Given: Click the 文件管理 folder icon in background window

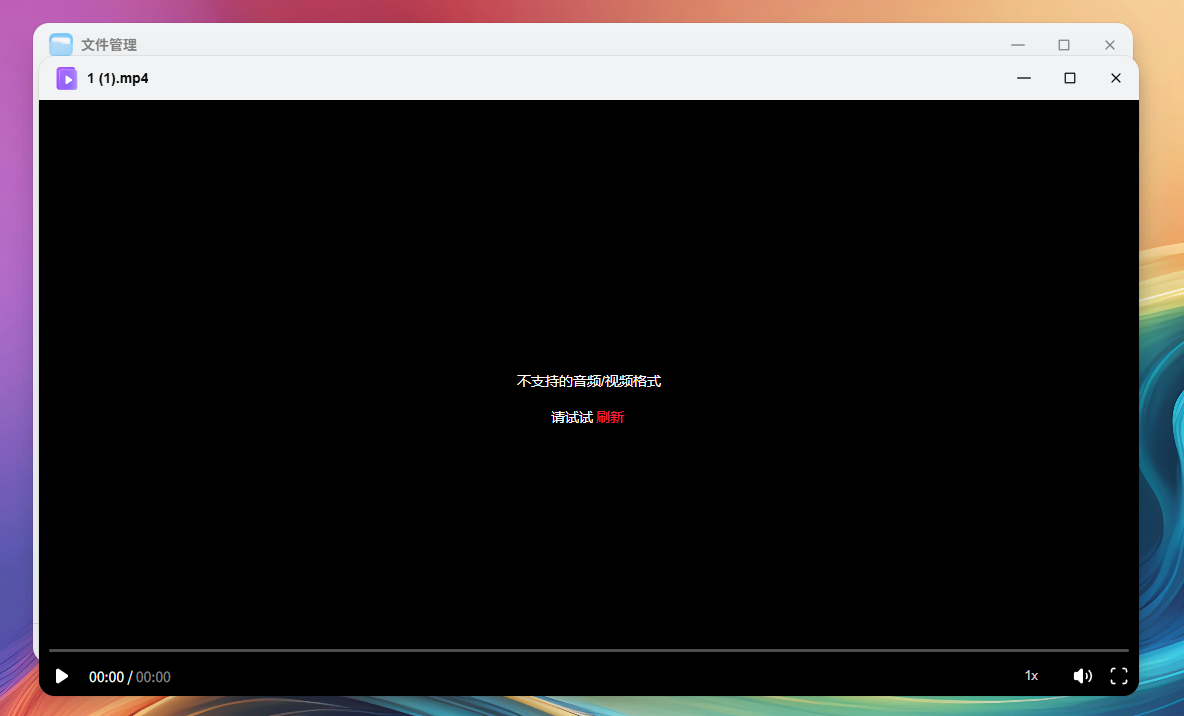Looking at the screenshot, I should 61,45.
